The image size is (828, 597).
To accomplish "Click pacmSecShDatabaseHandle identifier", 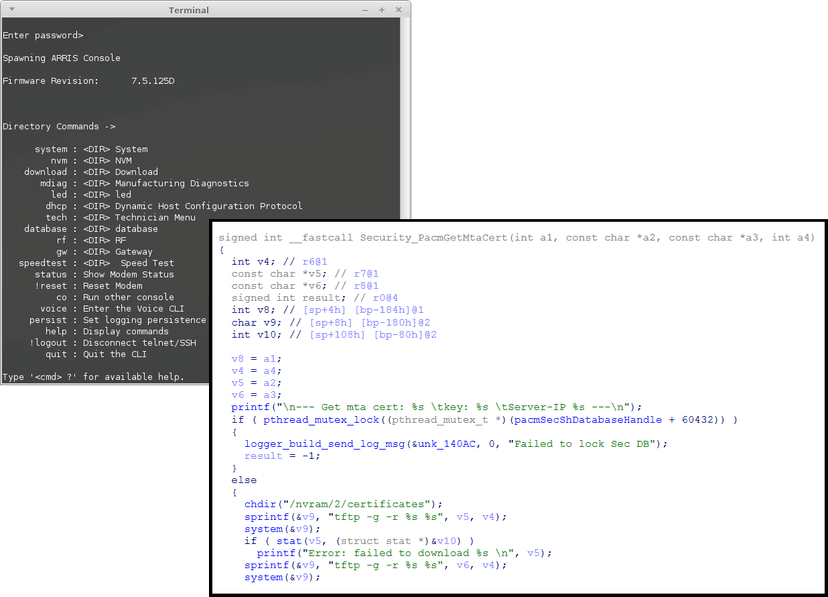I will (588, 420).
